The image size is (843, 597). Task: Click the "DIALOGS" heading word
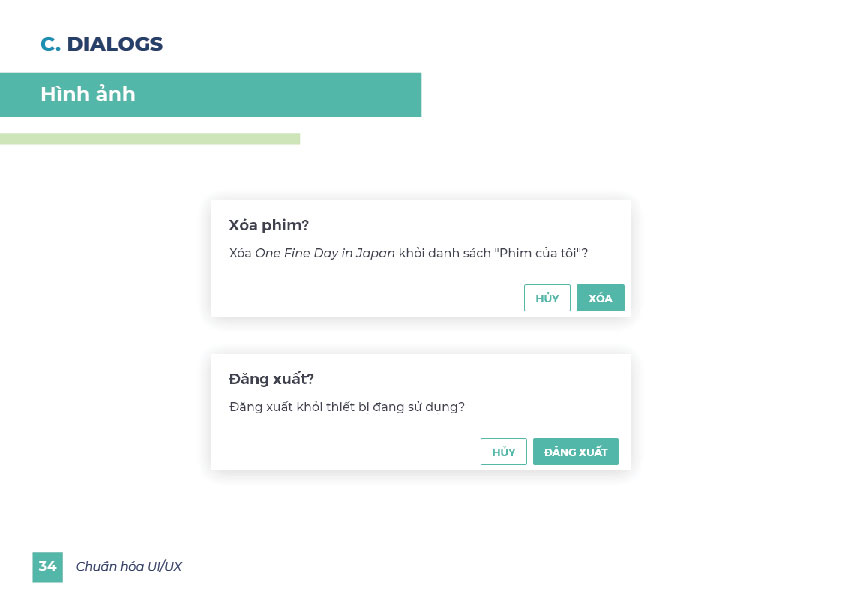click(x=114, y=44)
